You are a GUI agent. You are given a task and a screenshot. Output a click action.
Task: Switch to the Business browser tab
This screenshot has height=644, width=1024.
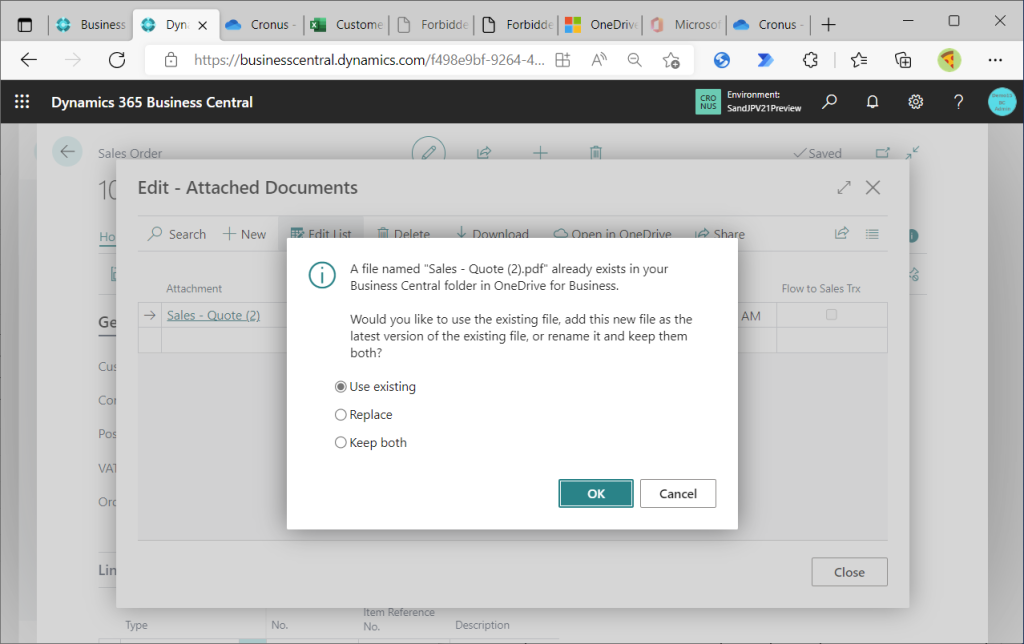tap(90, 25)
